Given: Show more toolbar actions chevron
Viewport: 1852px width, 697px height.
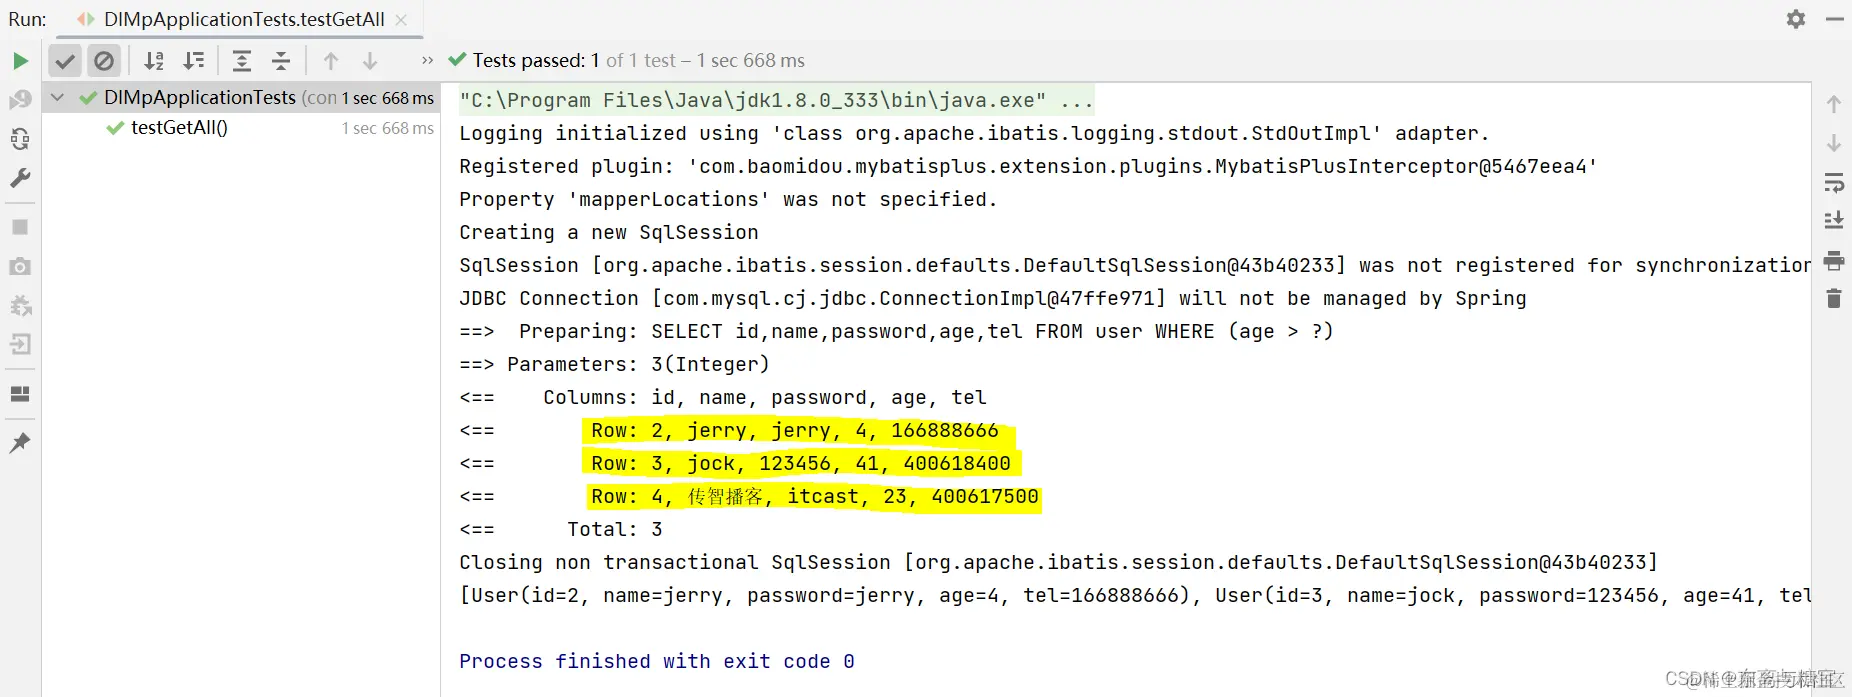Looking at the screenshot, I should [428, 61].
